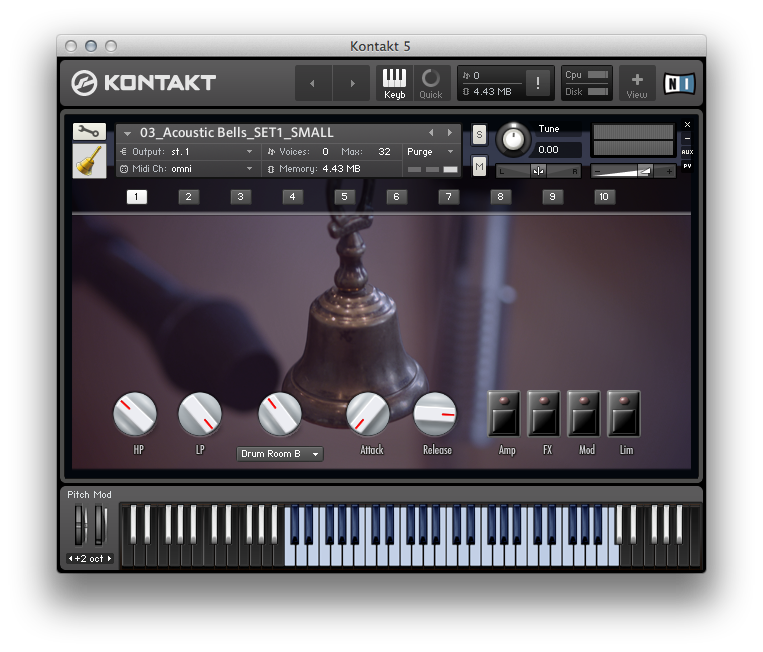The width and height of the screenshot is (763, 652).
Task: Toggle the FX switch
Action: (544, 414)
